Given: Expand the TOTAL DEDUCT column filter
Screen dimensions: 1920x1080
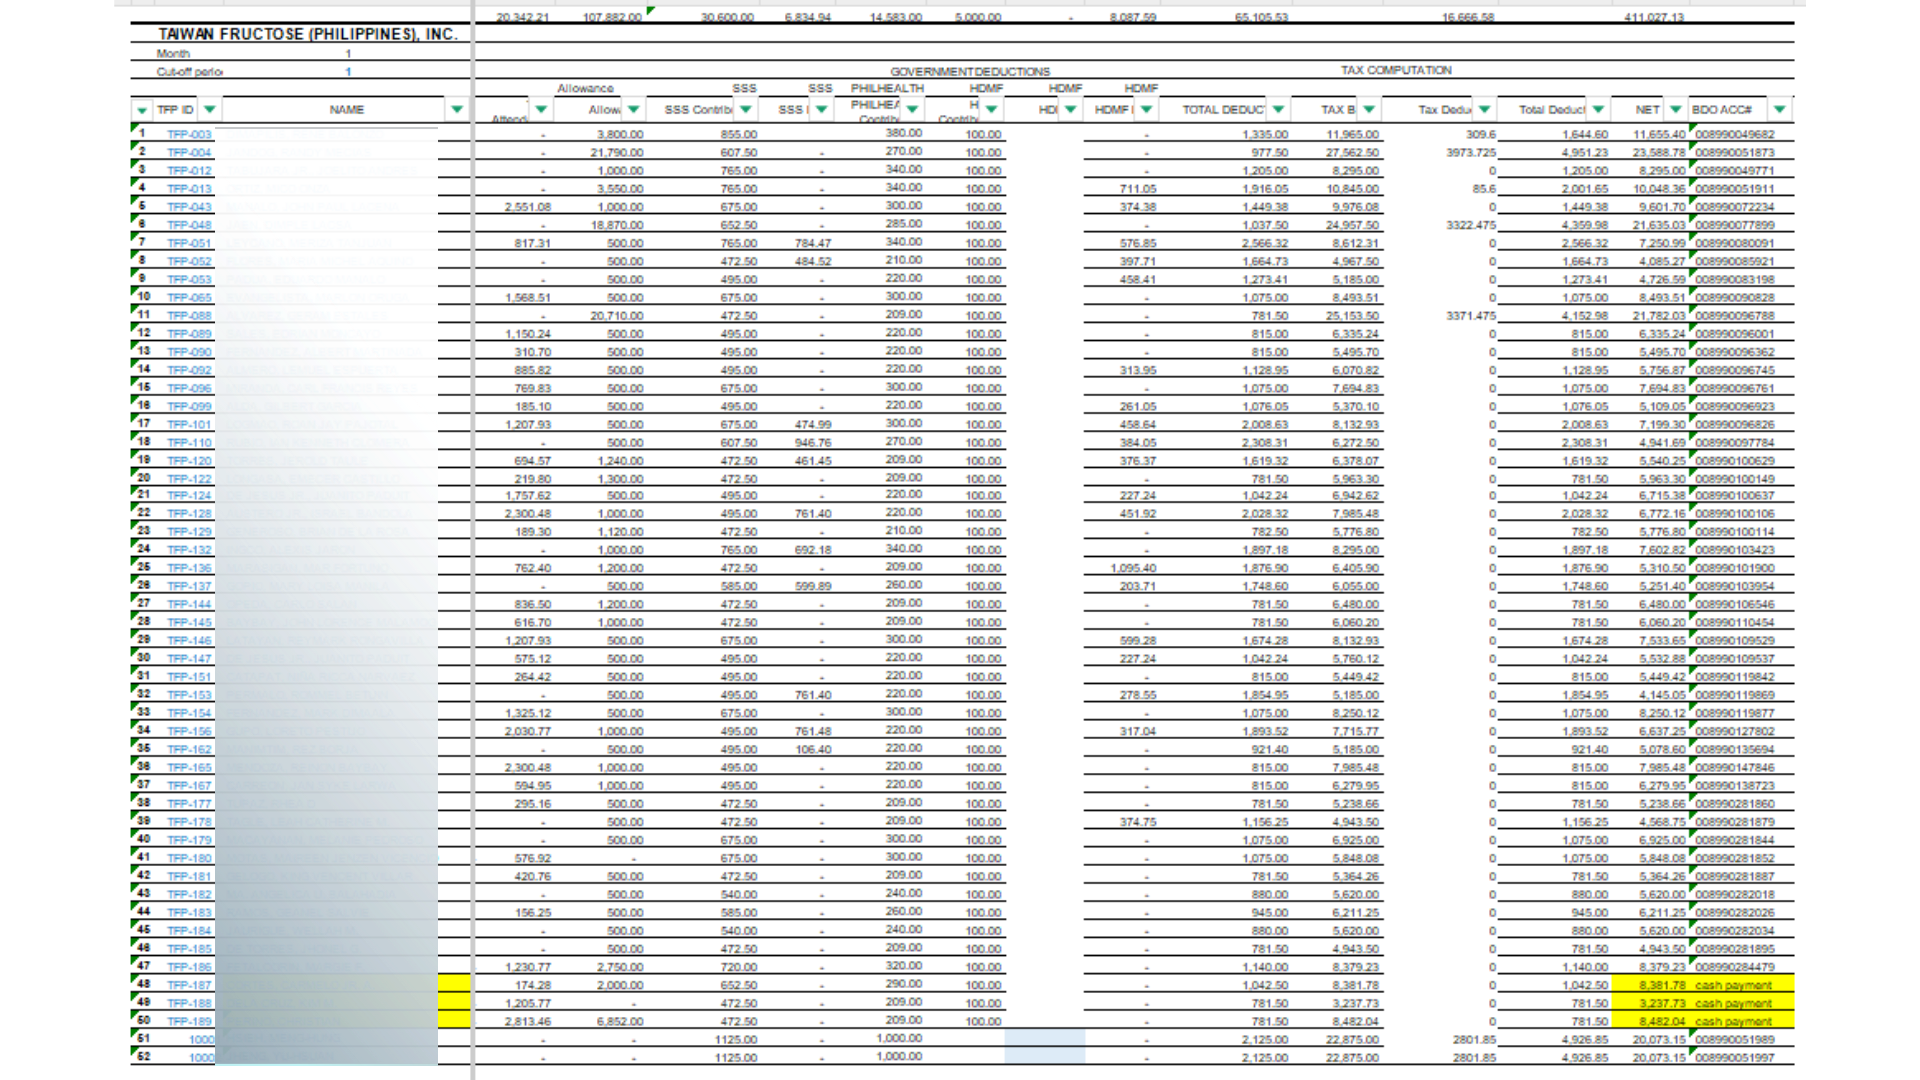Looking at the screenshot, I should (x=1278, y=109).
